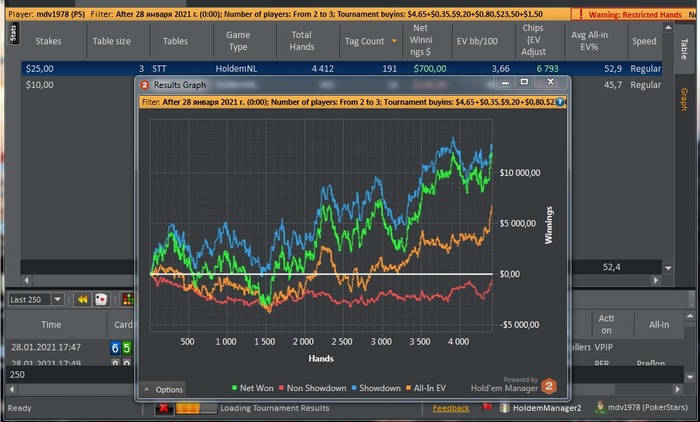Screen dimensions: 700x422
Task: Switch to the Table side tab
Action: [x=683, y=49]
